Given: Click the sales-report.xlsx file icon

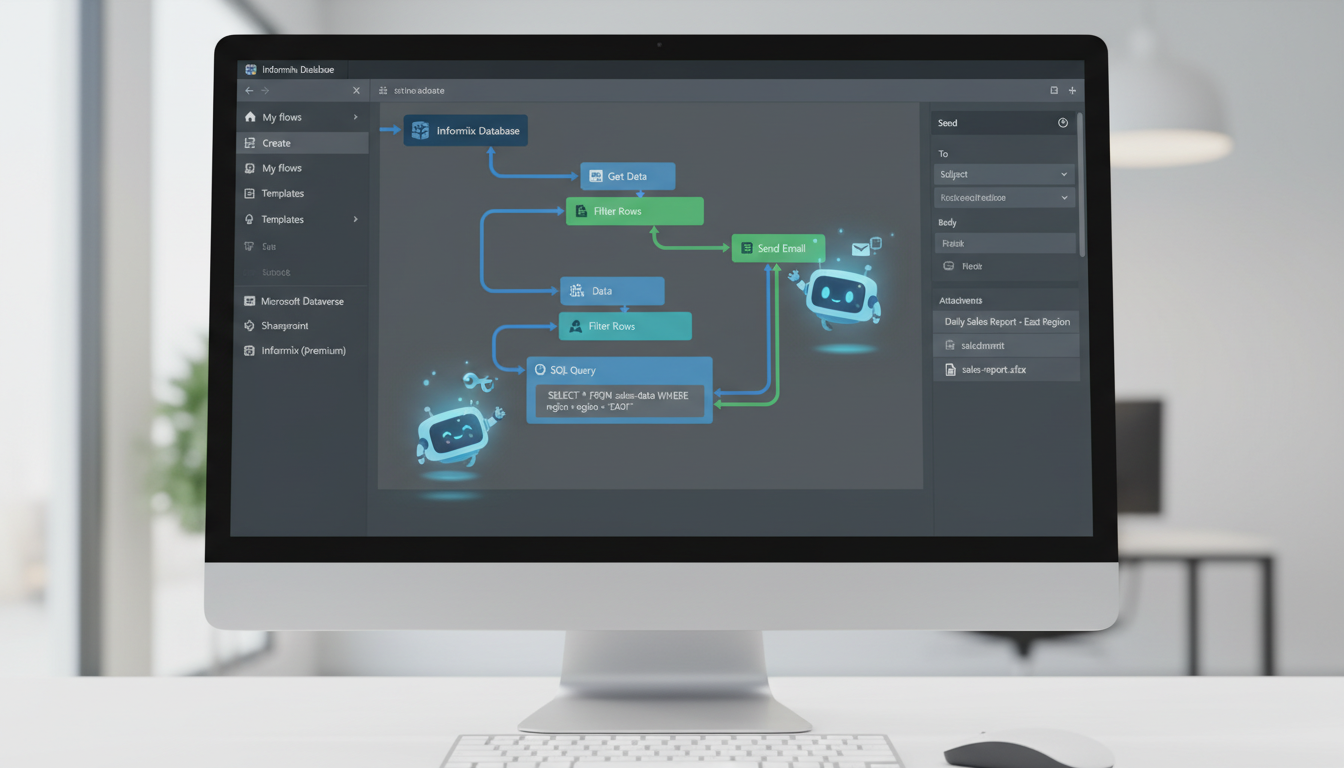Looking at the screenshot, I should click(x=949, y=370).
